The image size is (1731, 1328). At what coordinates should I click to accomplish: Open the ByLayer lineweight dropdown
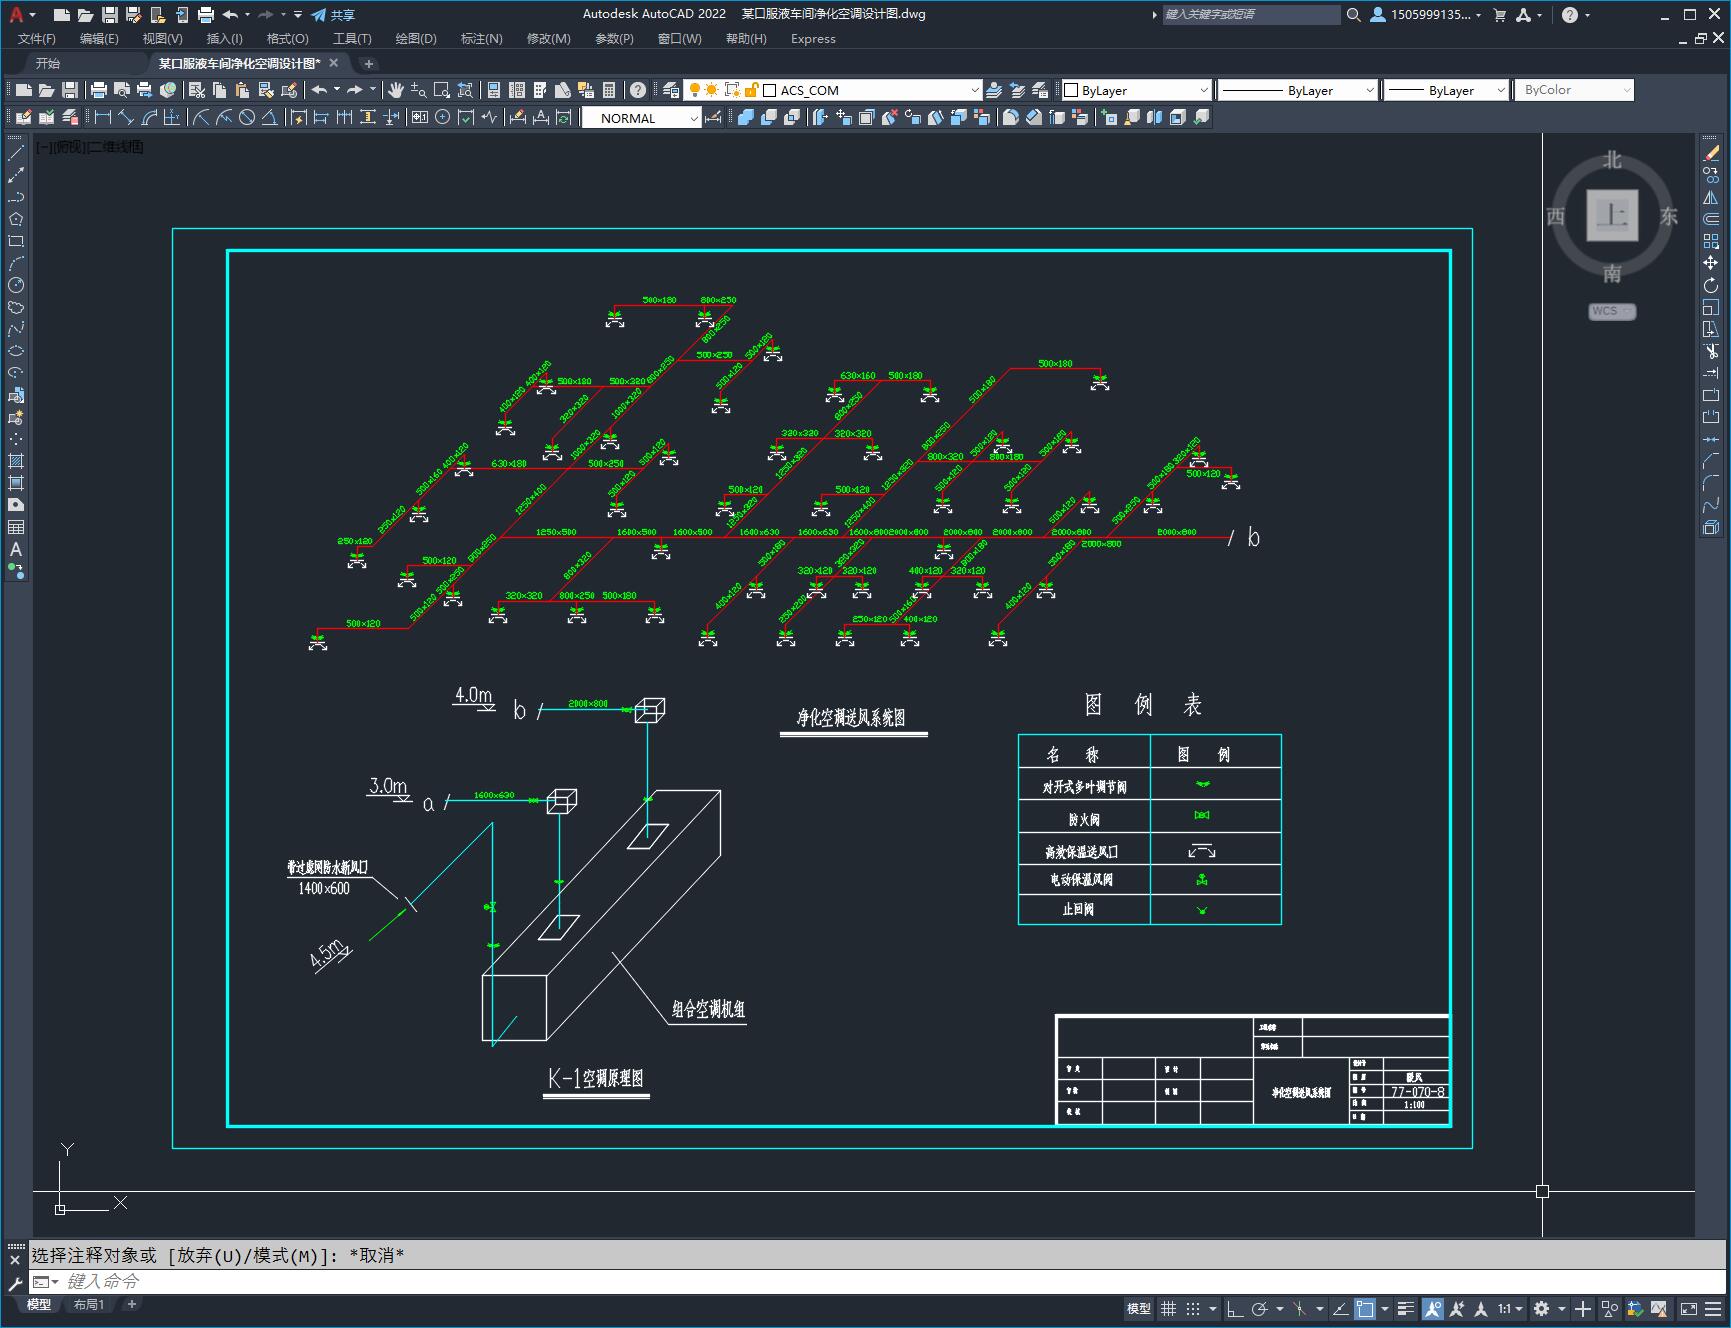pos(1446,90)
